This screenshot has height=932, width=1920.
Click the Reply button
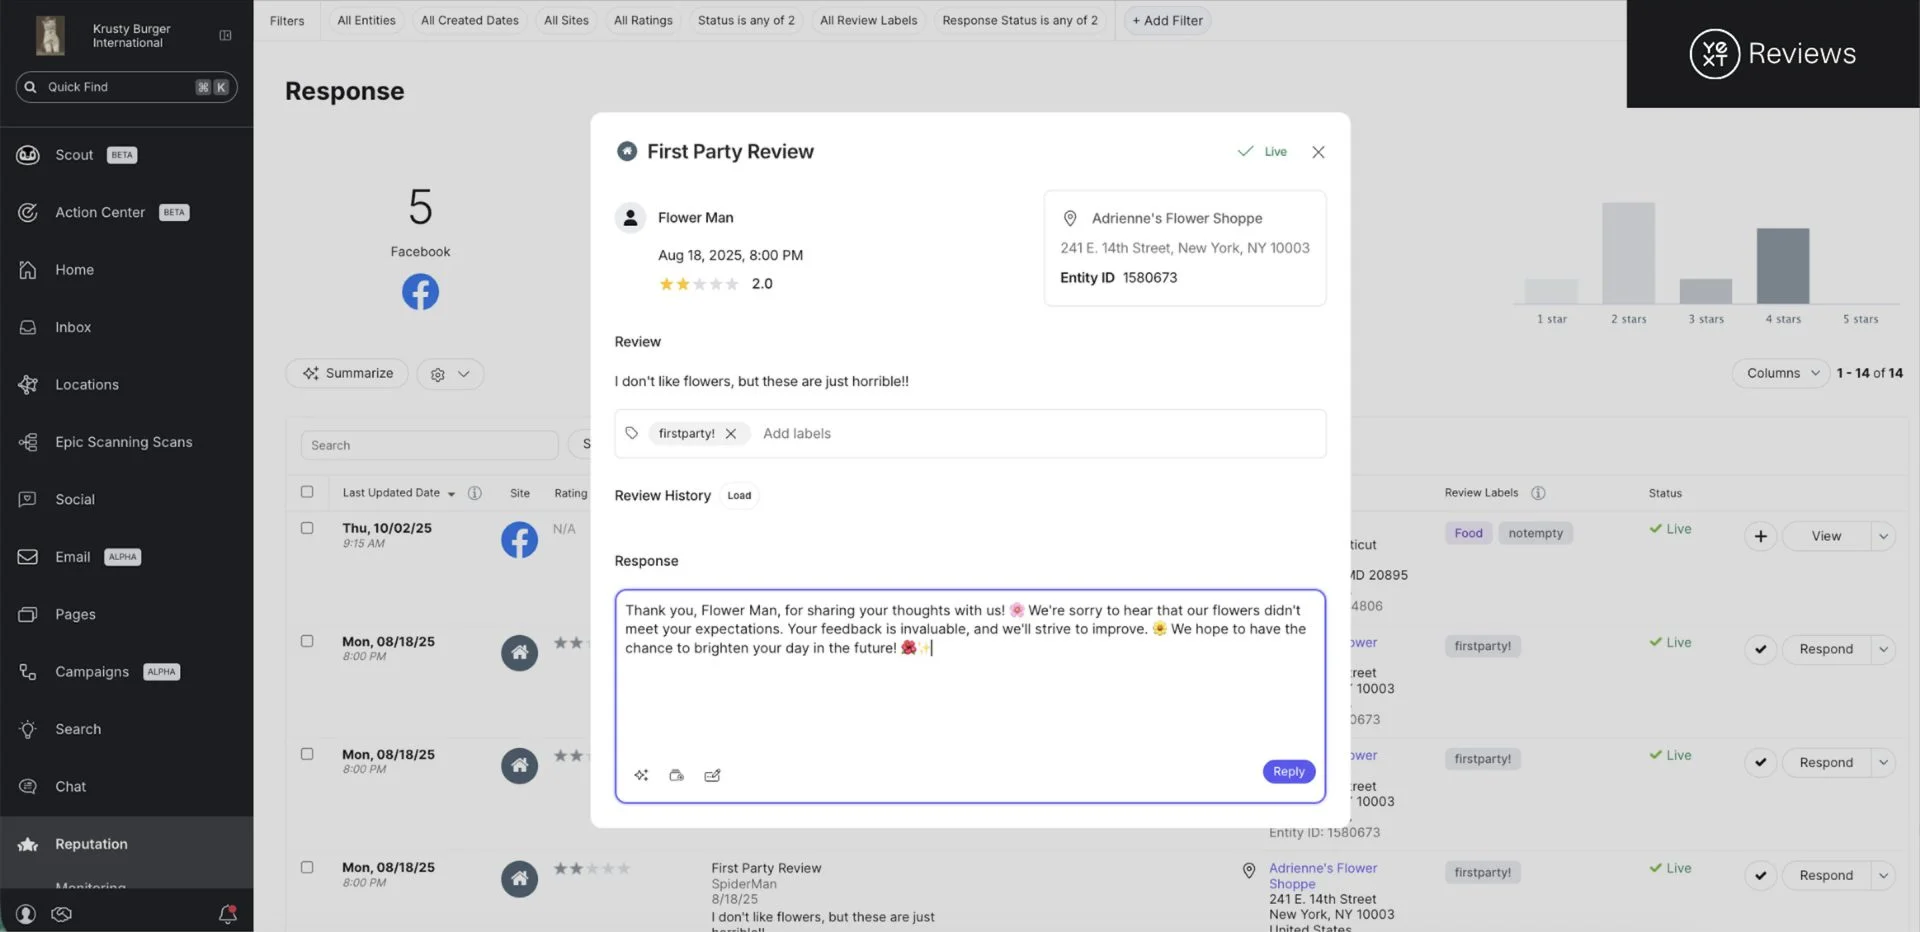1288,771
